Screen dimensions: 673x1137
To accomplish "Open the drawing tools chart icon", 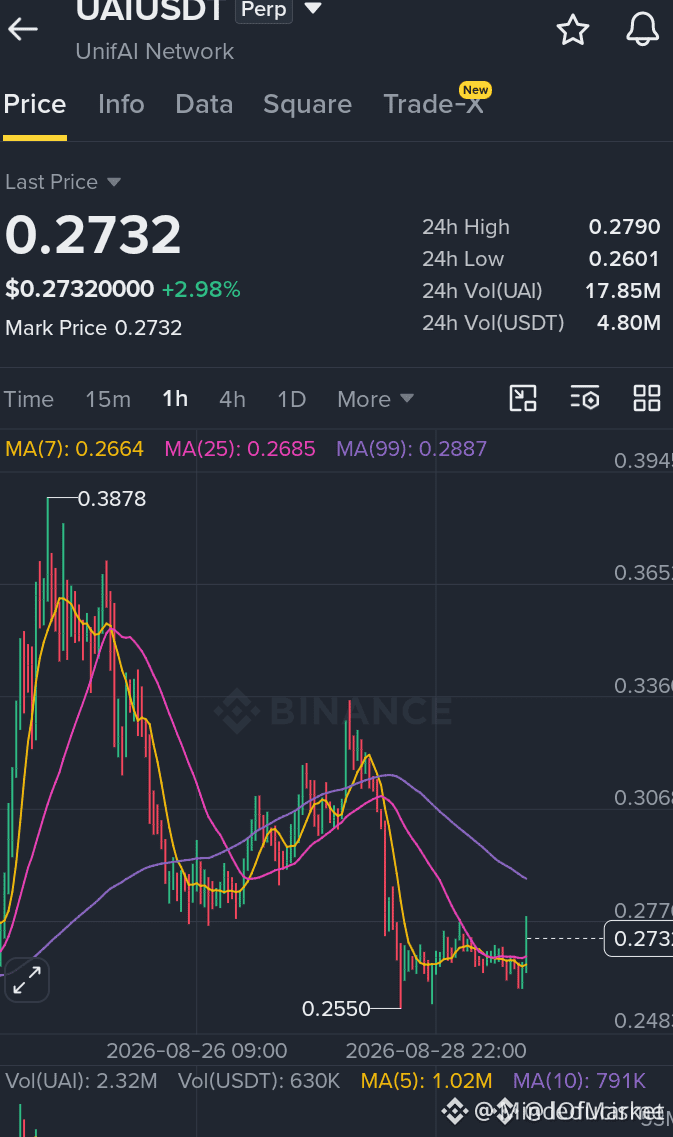I will pos(523,398).
